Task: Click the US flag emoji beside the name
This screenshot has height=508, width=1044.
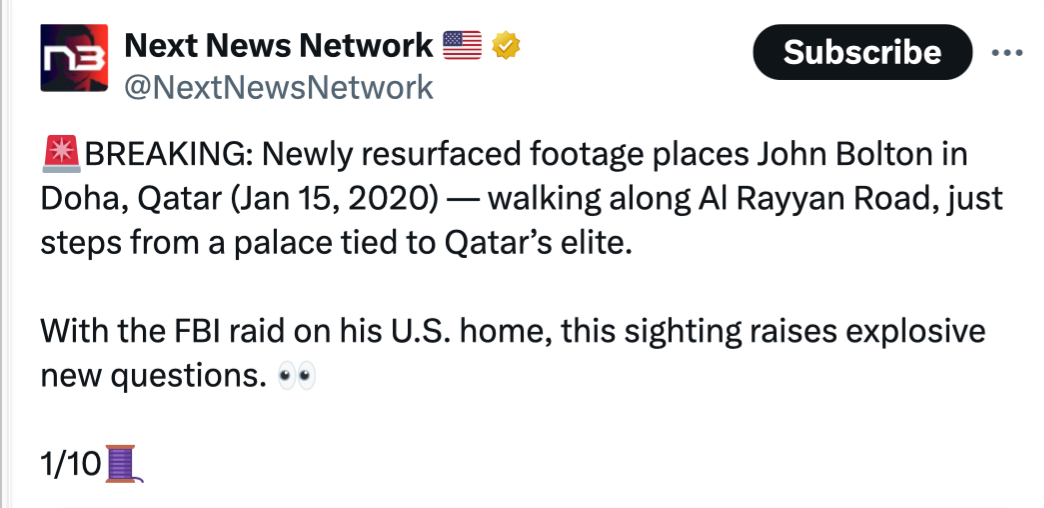Action: click(462, 46)
